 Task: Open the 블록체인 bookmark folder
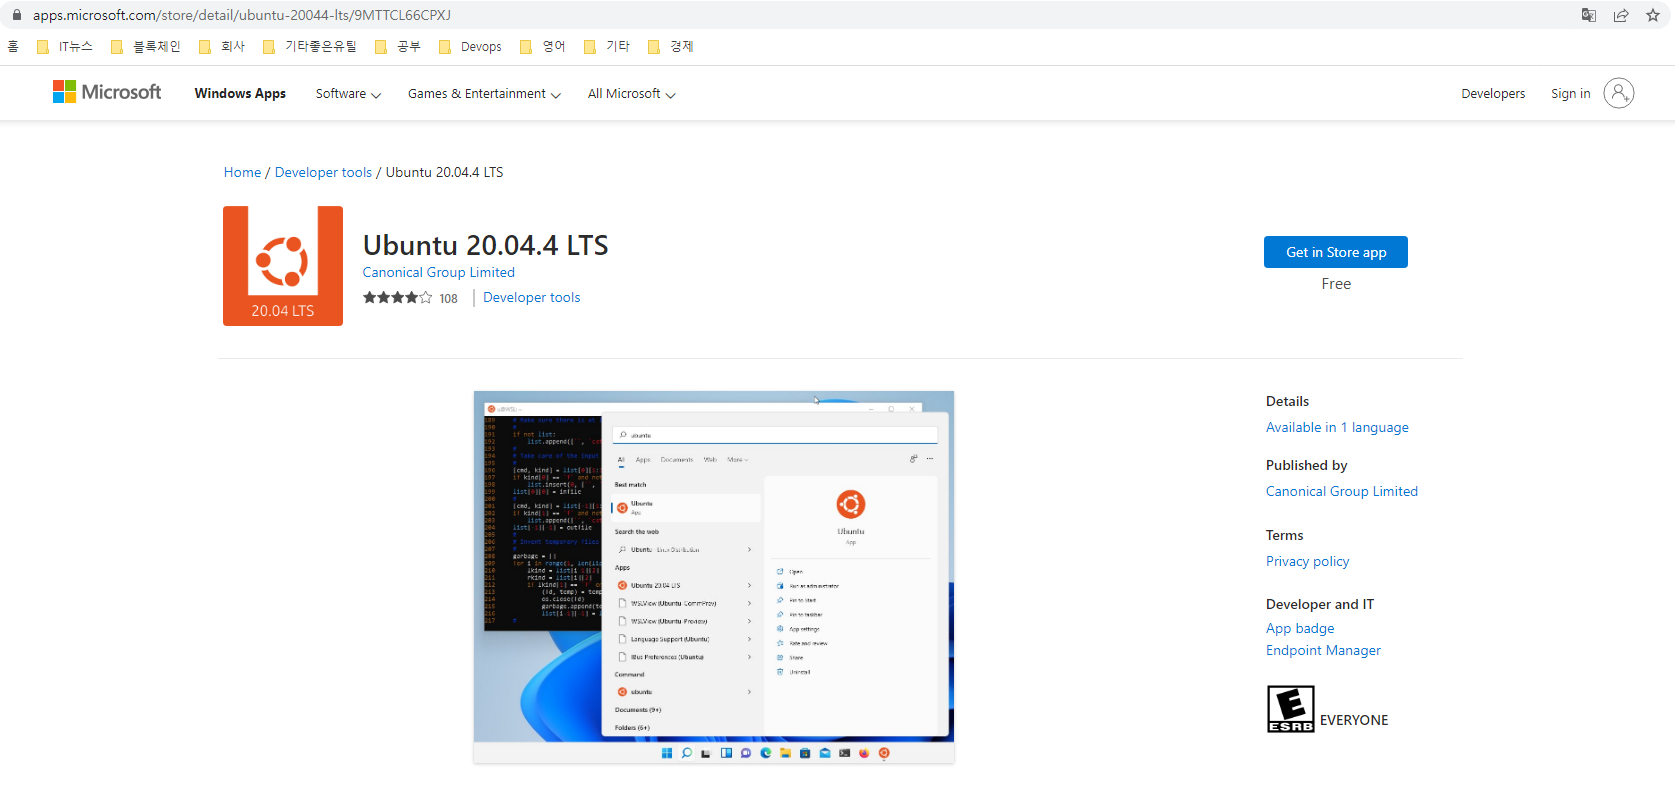(146, 47)
